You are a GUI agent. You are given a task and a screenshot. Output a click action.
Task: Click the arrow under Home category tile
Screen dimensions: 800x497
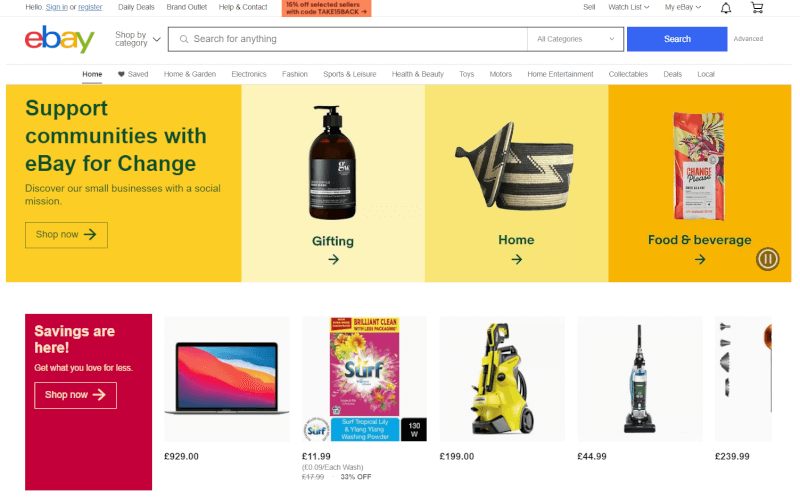pyautogui.click(x=516, y=260)
